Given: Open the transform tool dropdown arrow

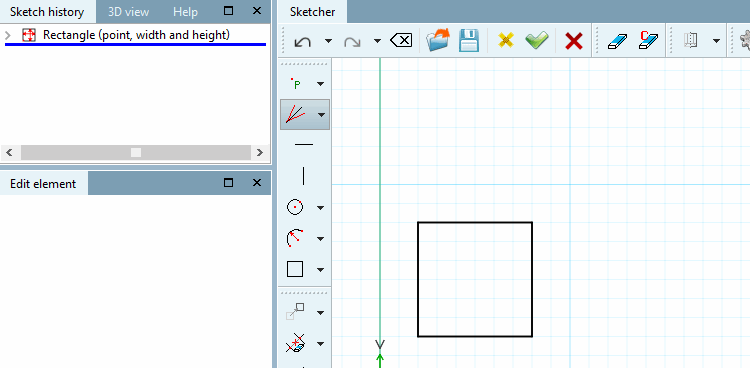Looking at the screenshot, I should (320, 312).
